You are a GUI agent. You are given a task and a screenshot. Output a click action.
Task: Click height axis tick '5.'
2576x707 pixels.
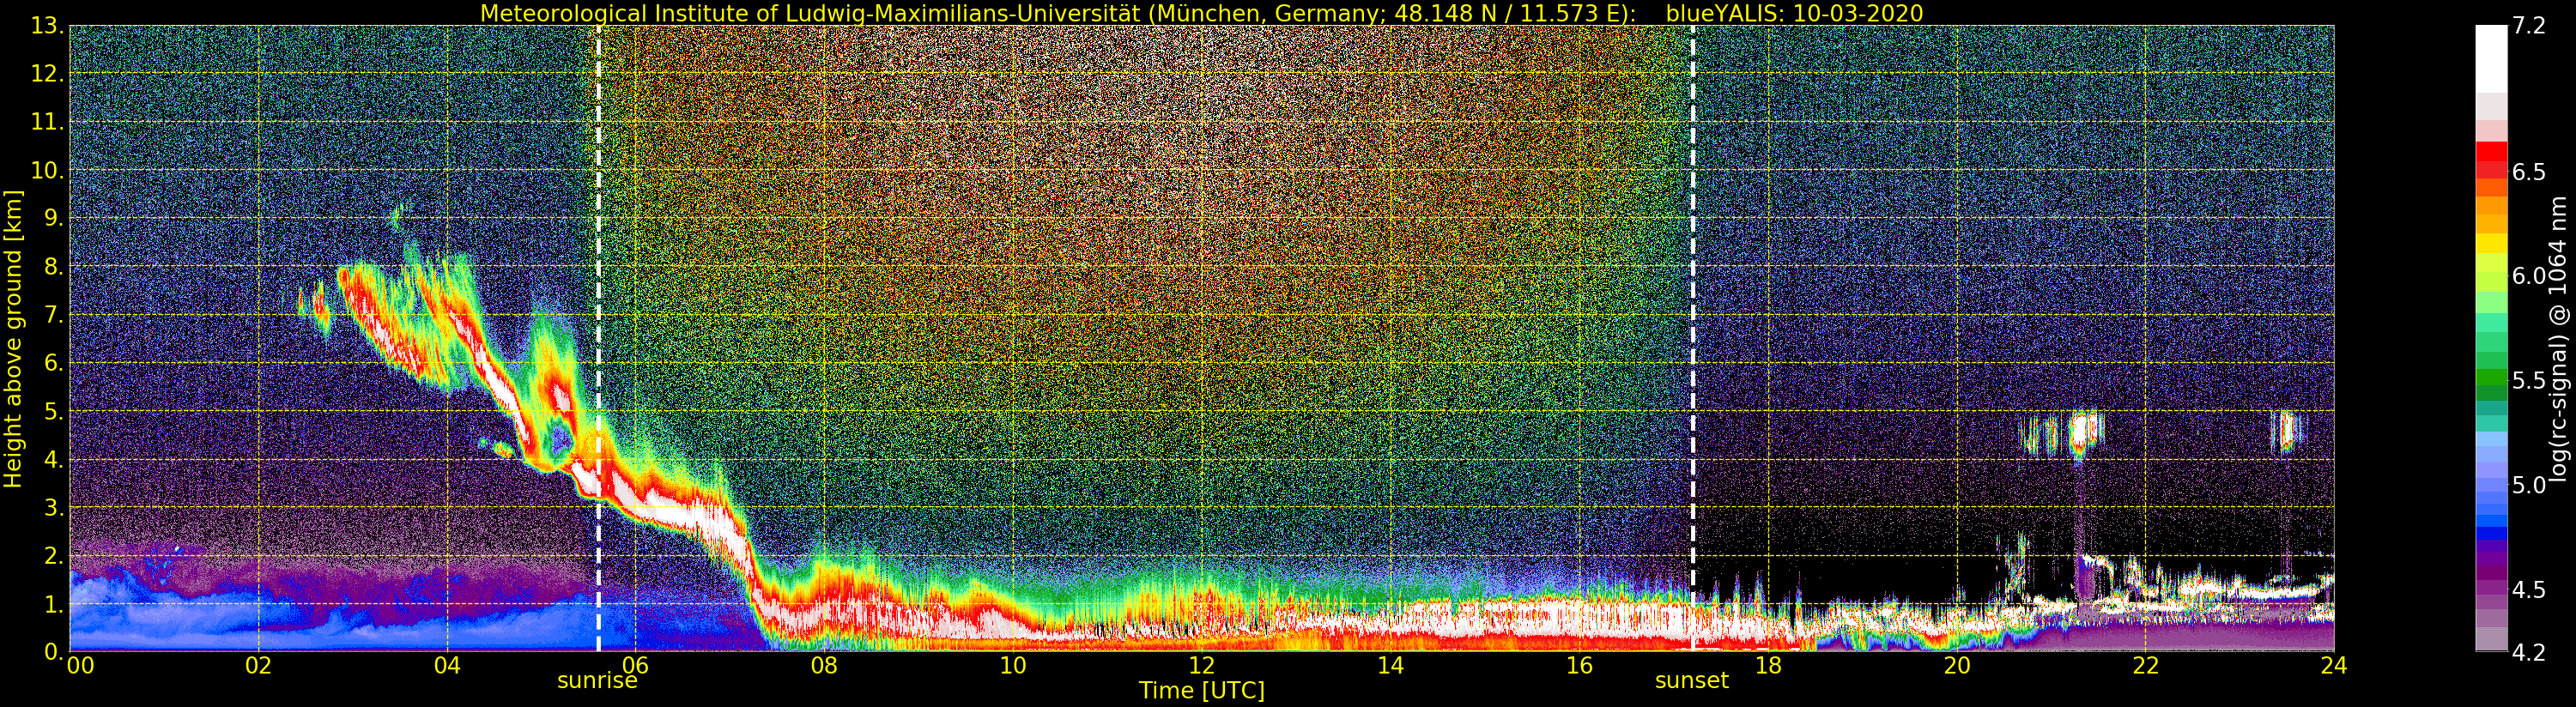(x=53, y=411)
